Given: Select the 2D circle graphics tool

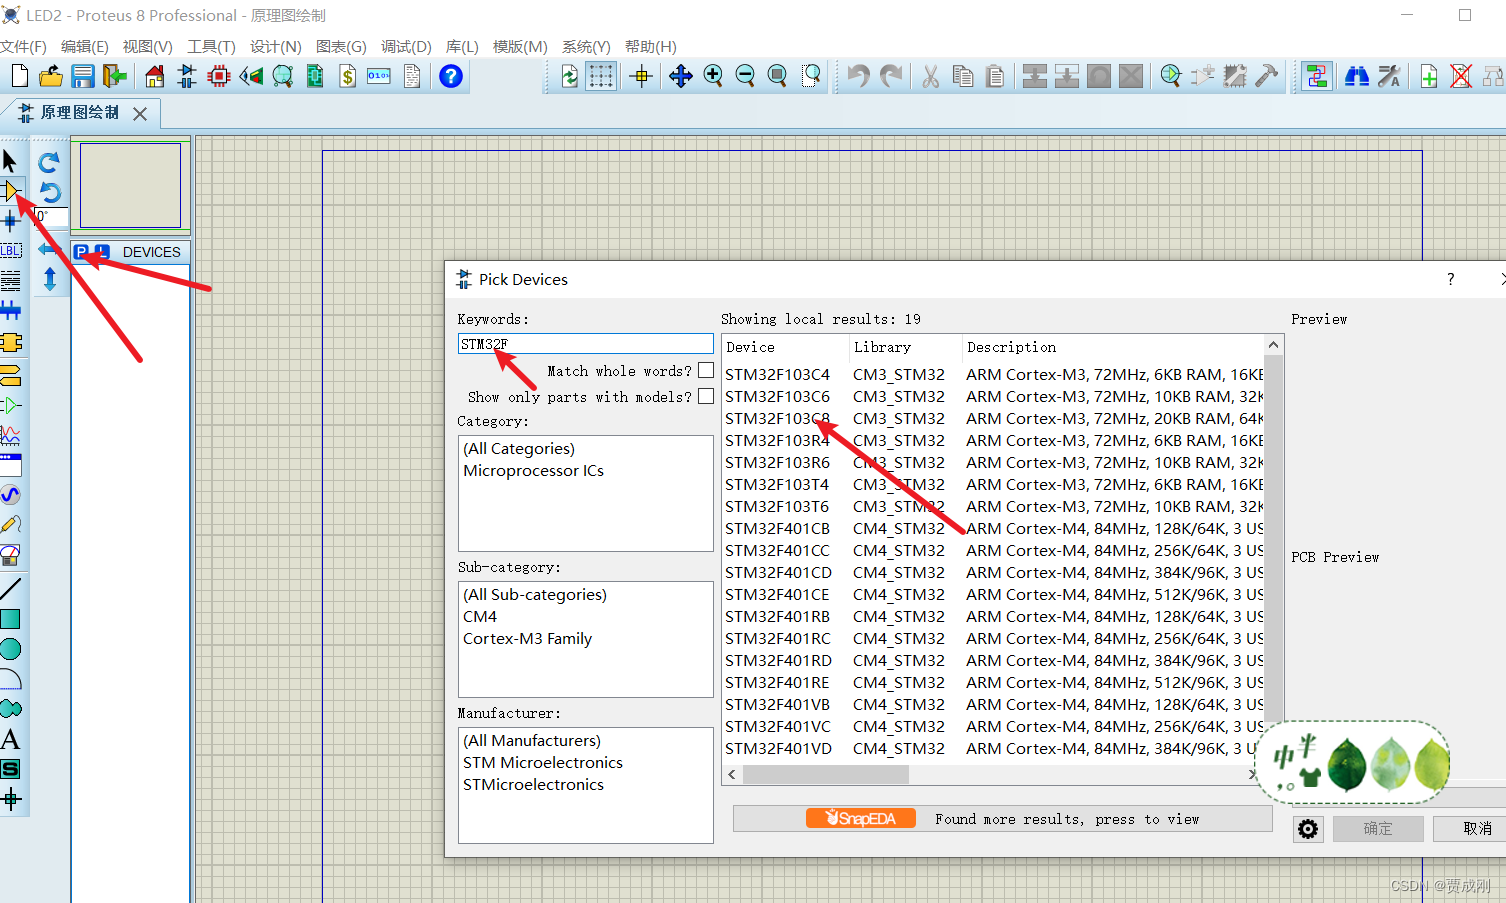Looking at the screenshot, I should pos(10,649).
